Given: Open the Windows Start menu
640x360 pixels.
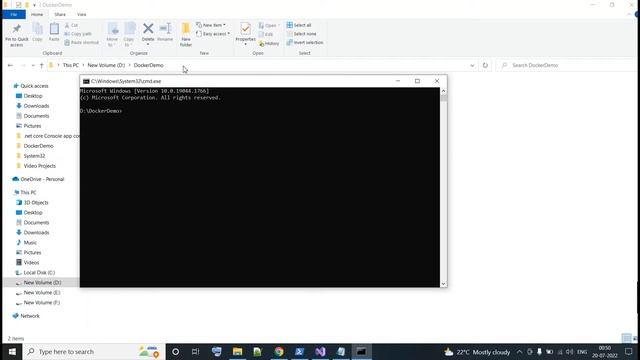Looking at the screenshot, I should pos(12,351).
